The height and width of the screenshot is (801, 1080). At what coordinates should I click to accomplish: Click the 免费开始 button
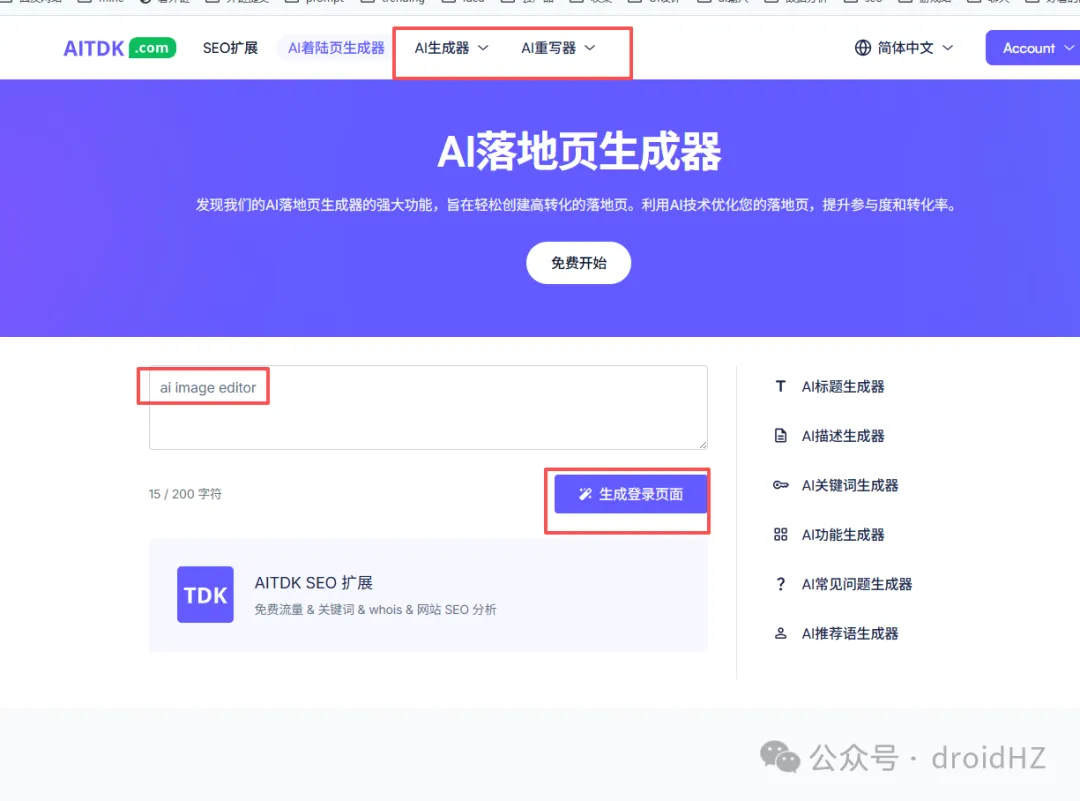point(578,263)
